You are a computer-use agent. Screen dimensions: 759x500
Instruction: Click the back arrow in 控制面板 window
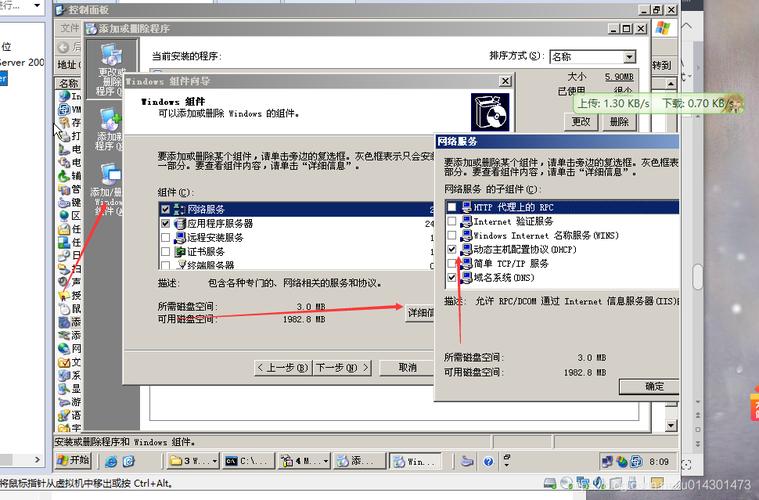[63, 47]
